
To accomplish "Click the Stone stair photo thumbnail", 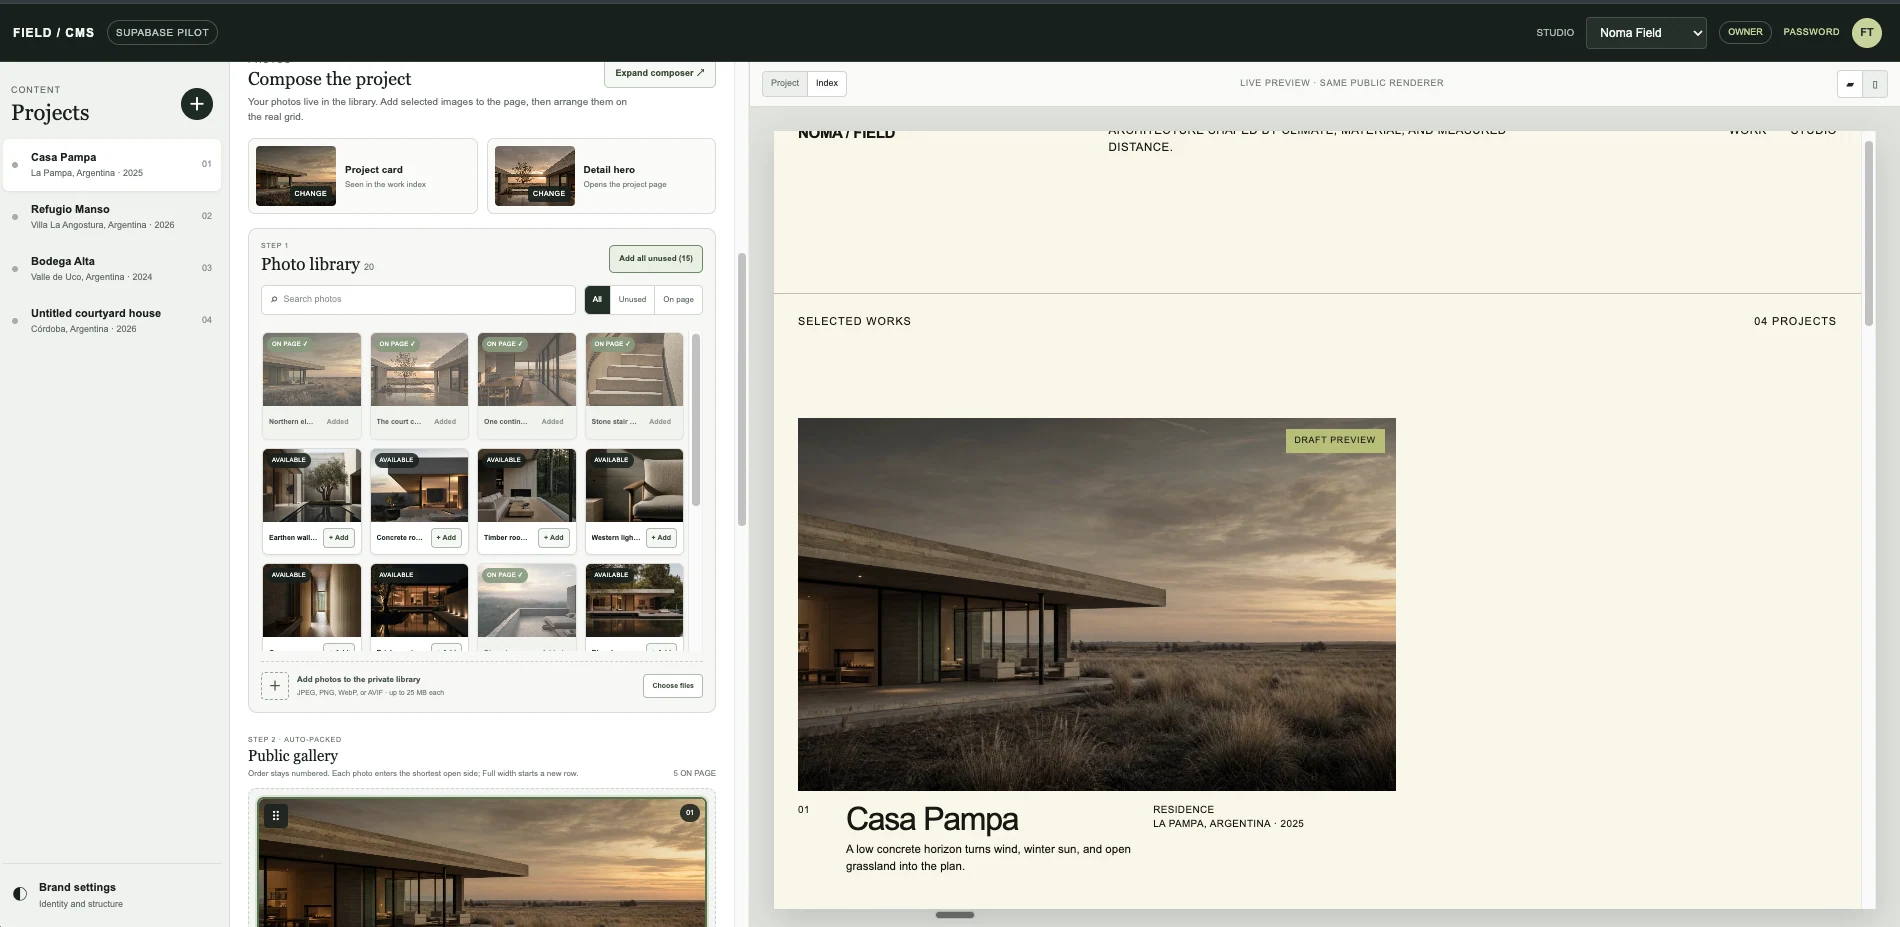I will tap(634, 370).
